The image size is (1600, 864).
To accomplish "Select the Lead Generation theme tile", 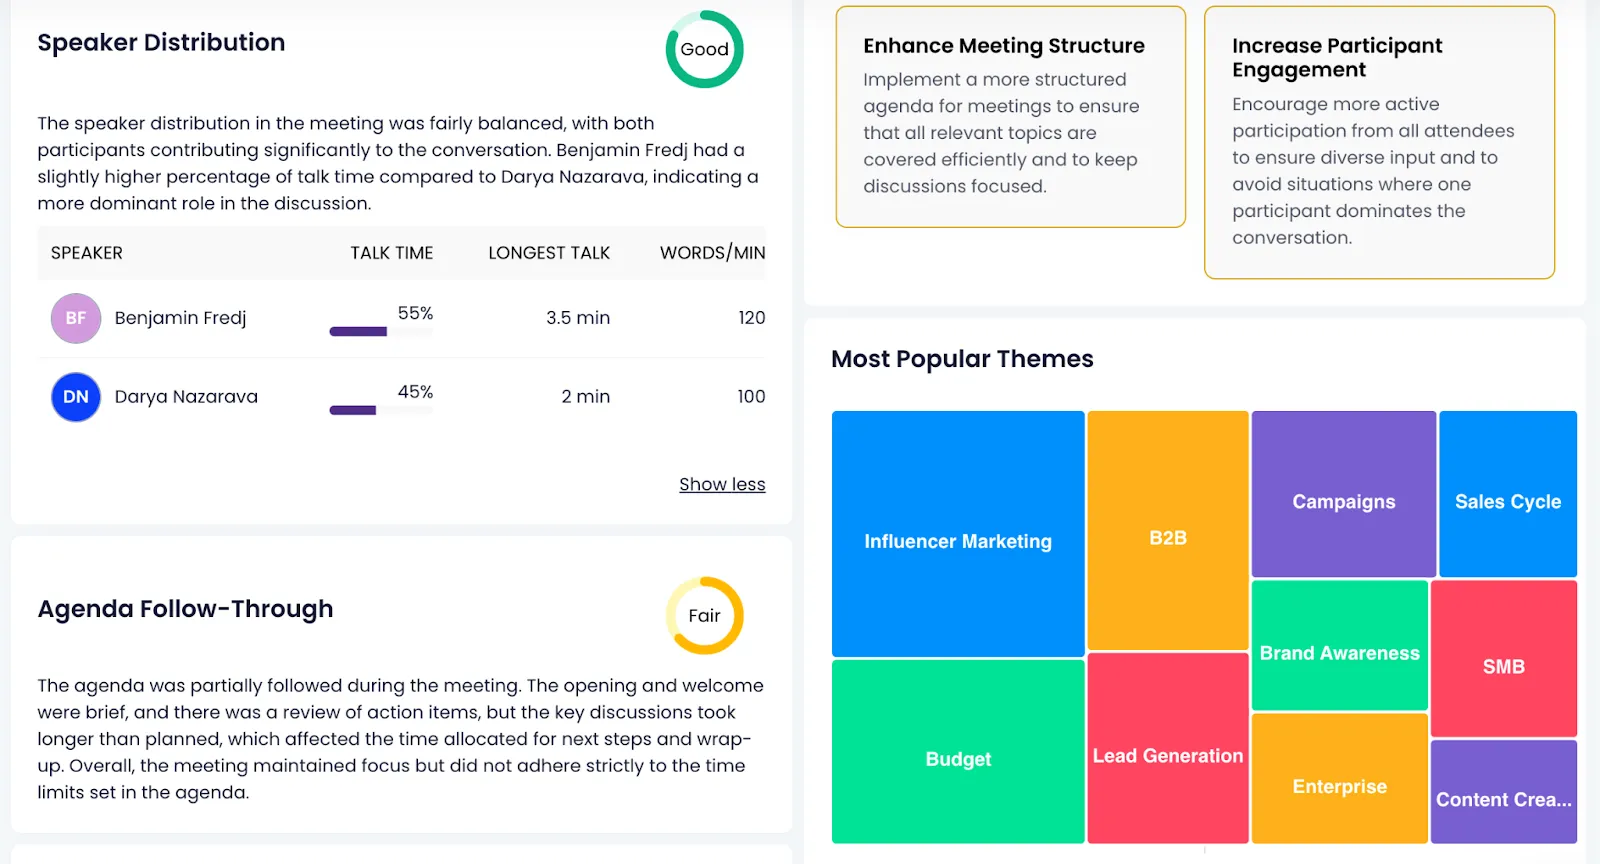I will [x=1167, y=748].
